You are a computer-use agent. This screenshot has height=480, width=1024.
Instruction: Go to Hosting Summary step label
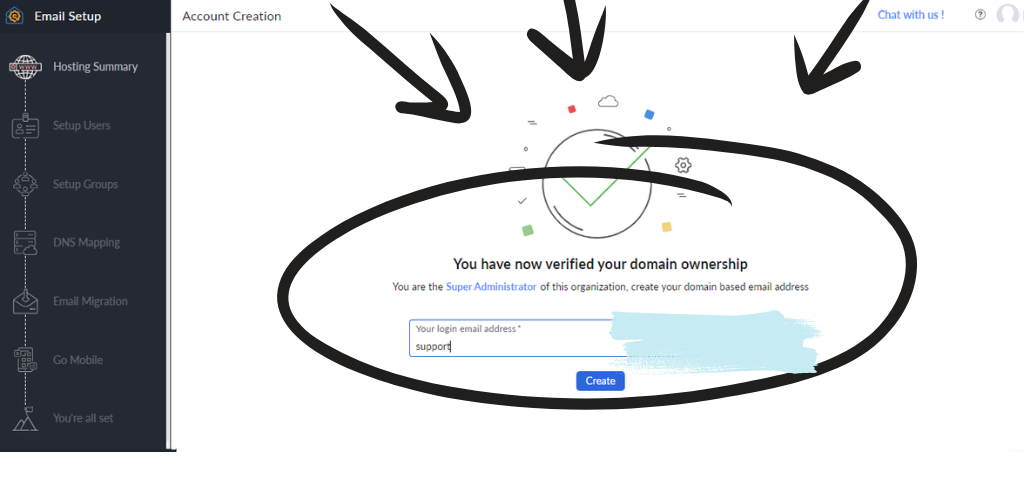point(95,67)
